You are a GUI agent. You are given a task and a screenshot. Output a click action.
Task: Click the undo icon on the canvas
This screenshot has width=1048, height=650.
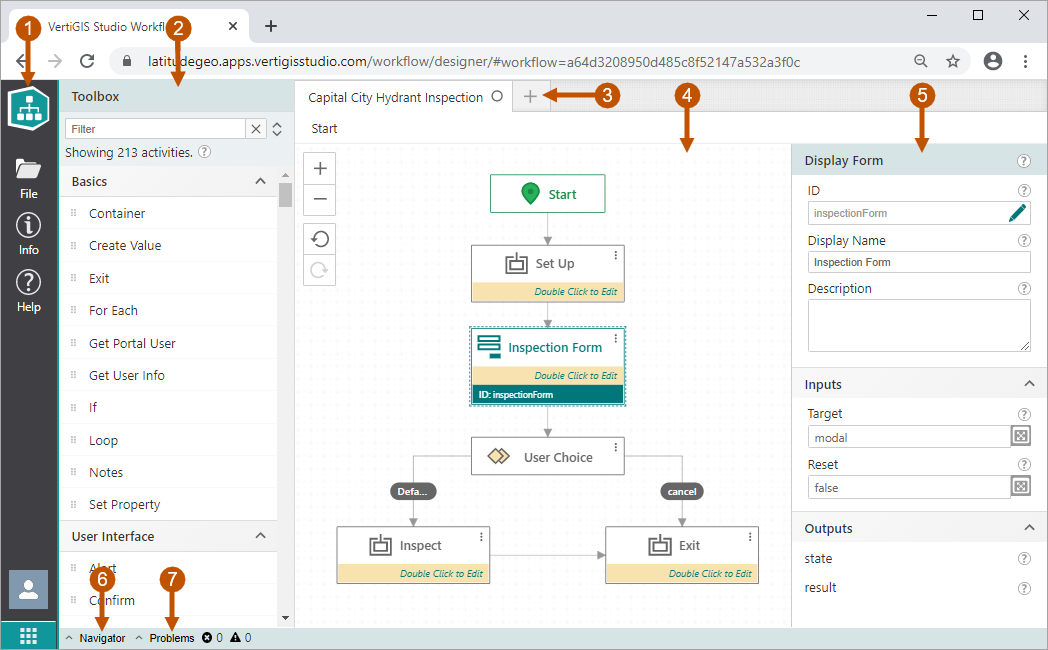tap(319, 239)
